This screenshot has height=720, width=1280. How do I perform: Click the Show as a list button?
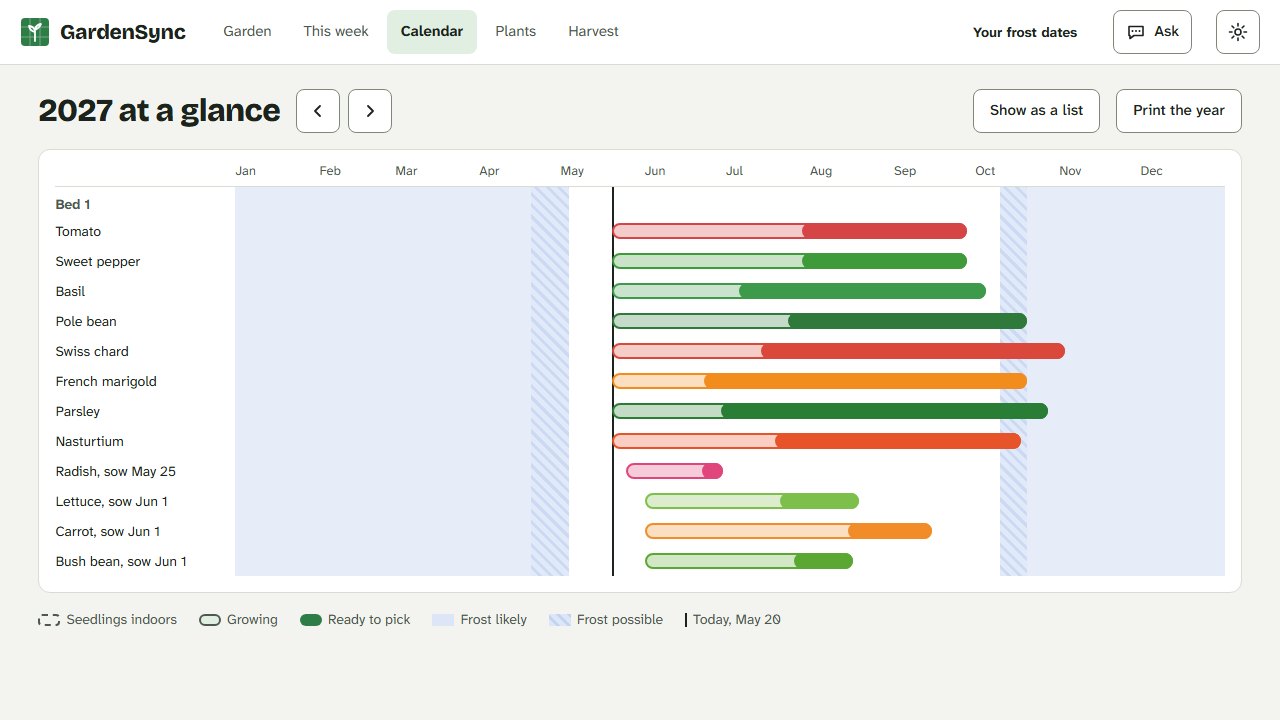coord(1037,111)
